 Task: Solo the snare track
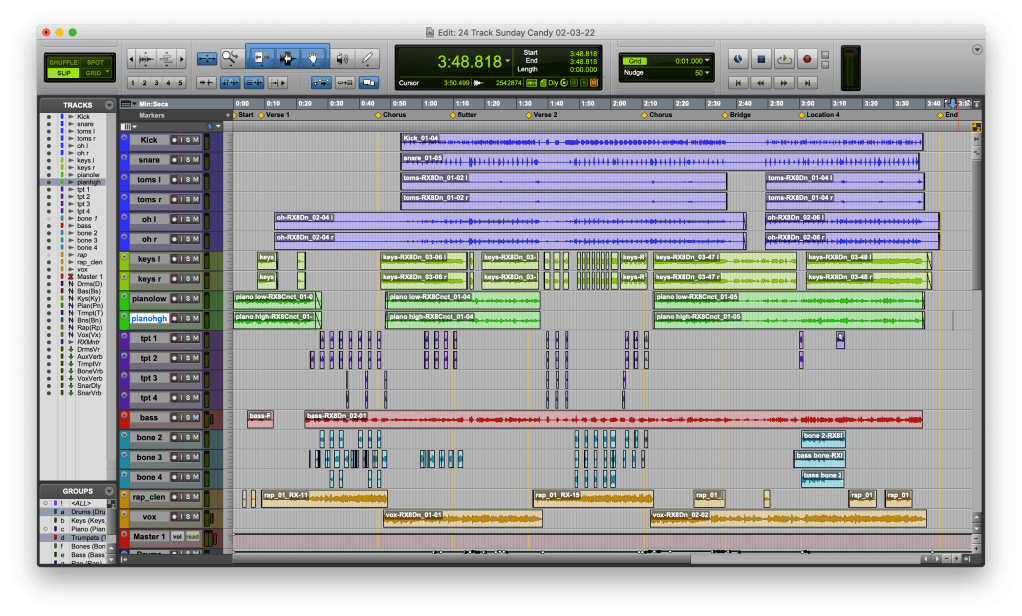point(186,160)
